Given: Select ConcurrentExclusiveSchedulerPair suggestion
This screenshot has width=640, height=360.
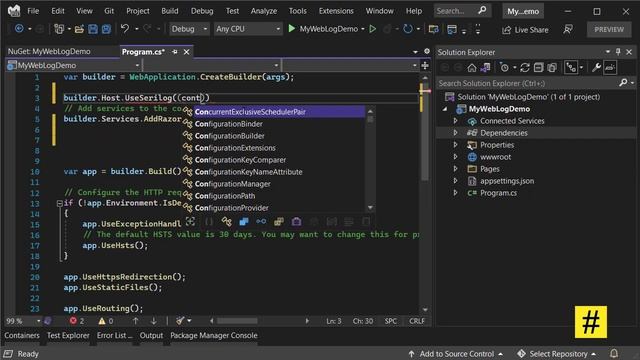Looking at the screenshot, I should click(273, 112).
